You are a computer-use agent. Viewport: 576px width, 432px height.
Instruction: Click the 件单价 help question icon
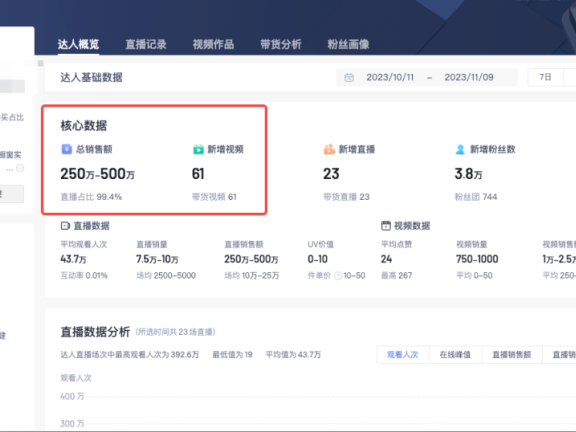(x=338, y=276)
